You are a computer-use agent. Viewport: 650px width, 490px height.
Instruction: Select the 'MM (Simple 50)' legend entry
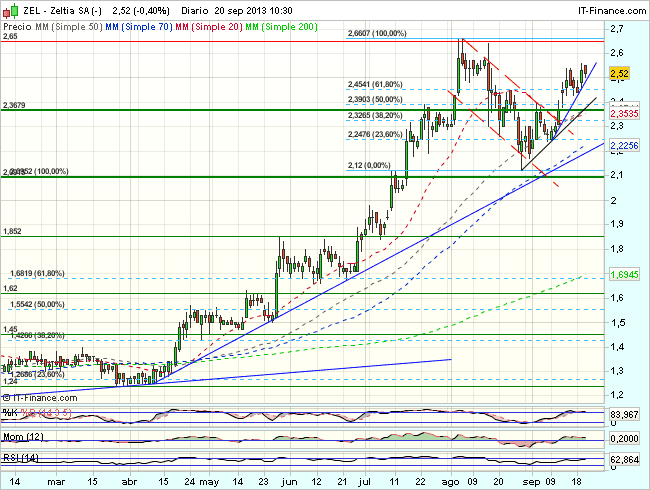tap(69, 27)
